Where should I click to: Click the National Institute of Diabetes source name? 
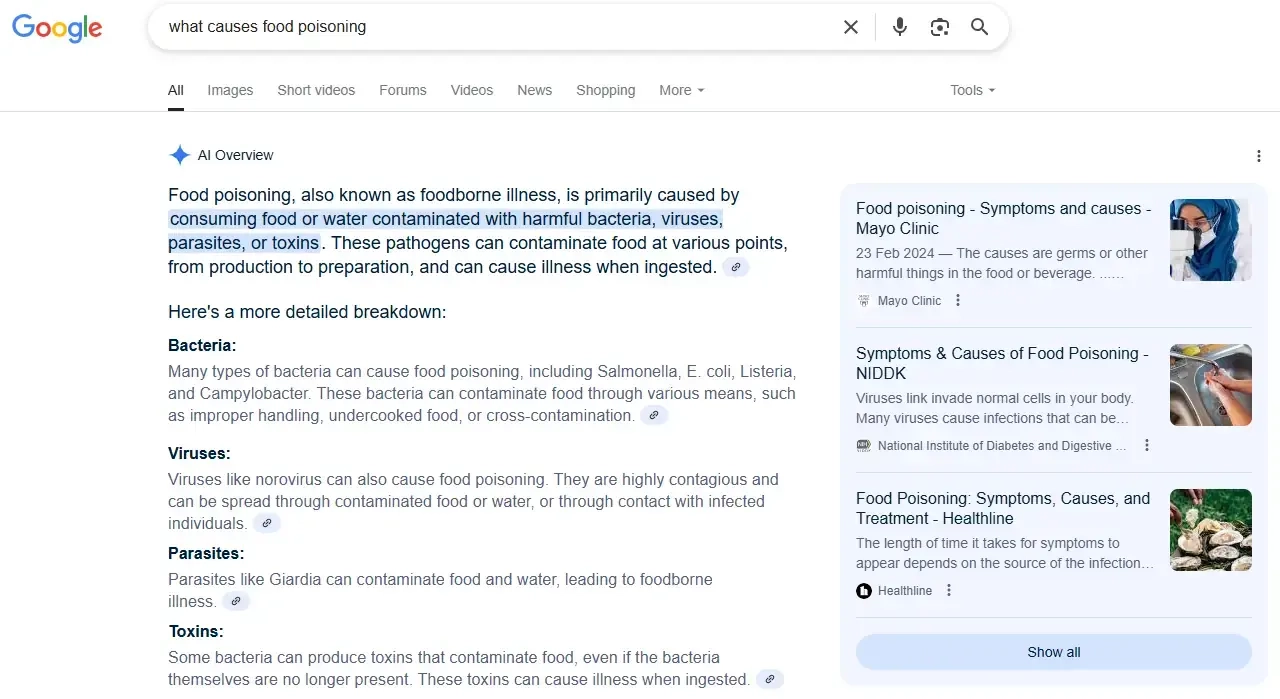[x=1002, y=445]
